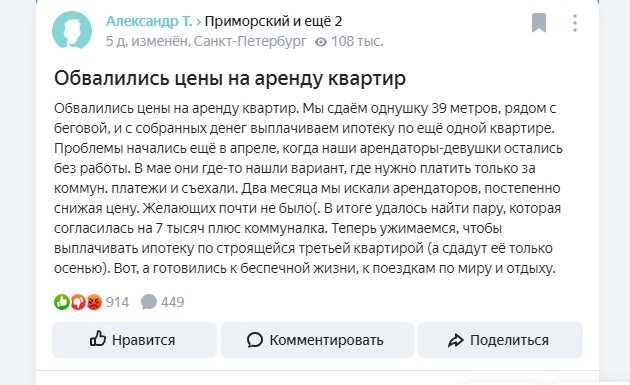
Task: Click the comment bubble icon
Action: pyautogui.click(x=149, y=302)
